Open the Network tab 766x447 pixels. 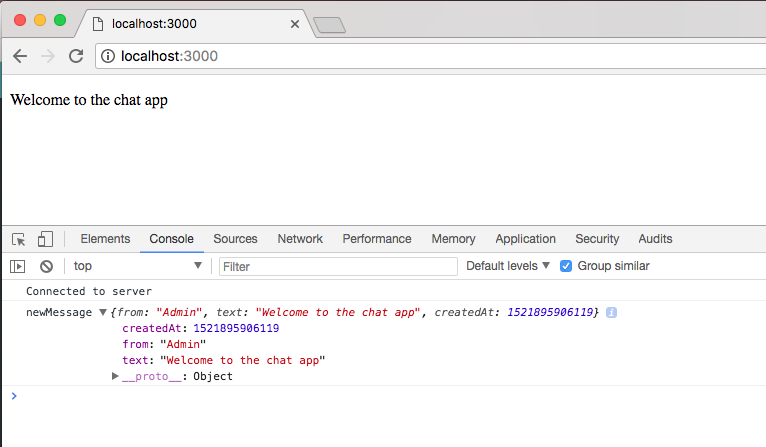300,239
